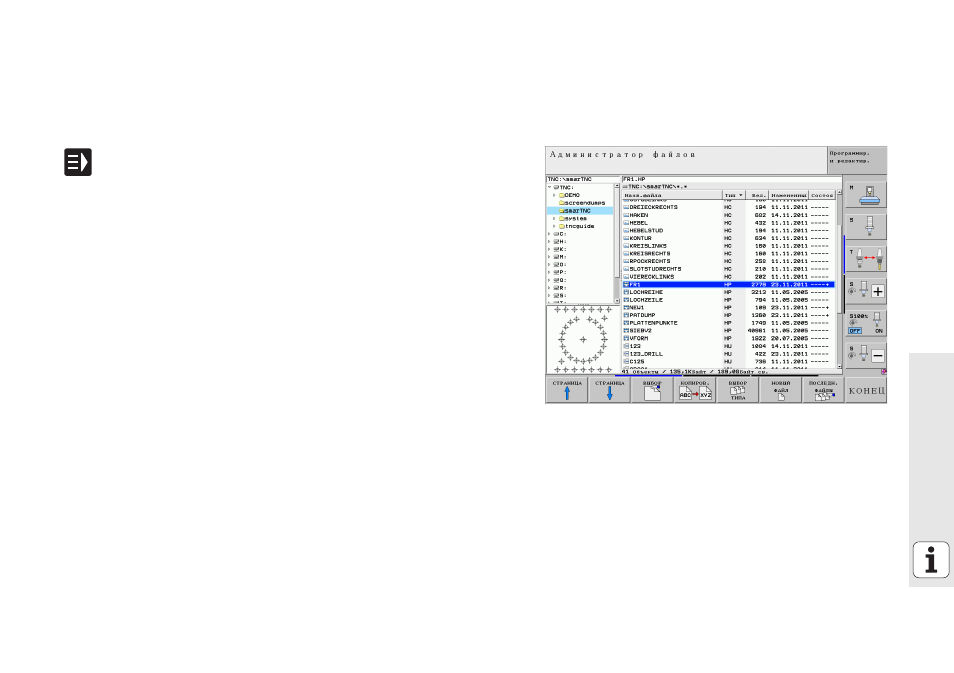Select highlighted file FR1
This screenshot has width=954, height=673.
pos(728,284)
